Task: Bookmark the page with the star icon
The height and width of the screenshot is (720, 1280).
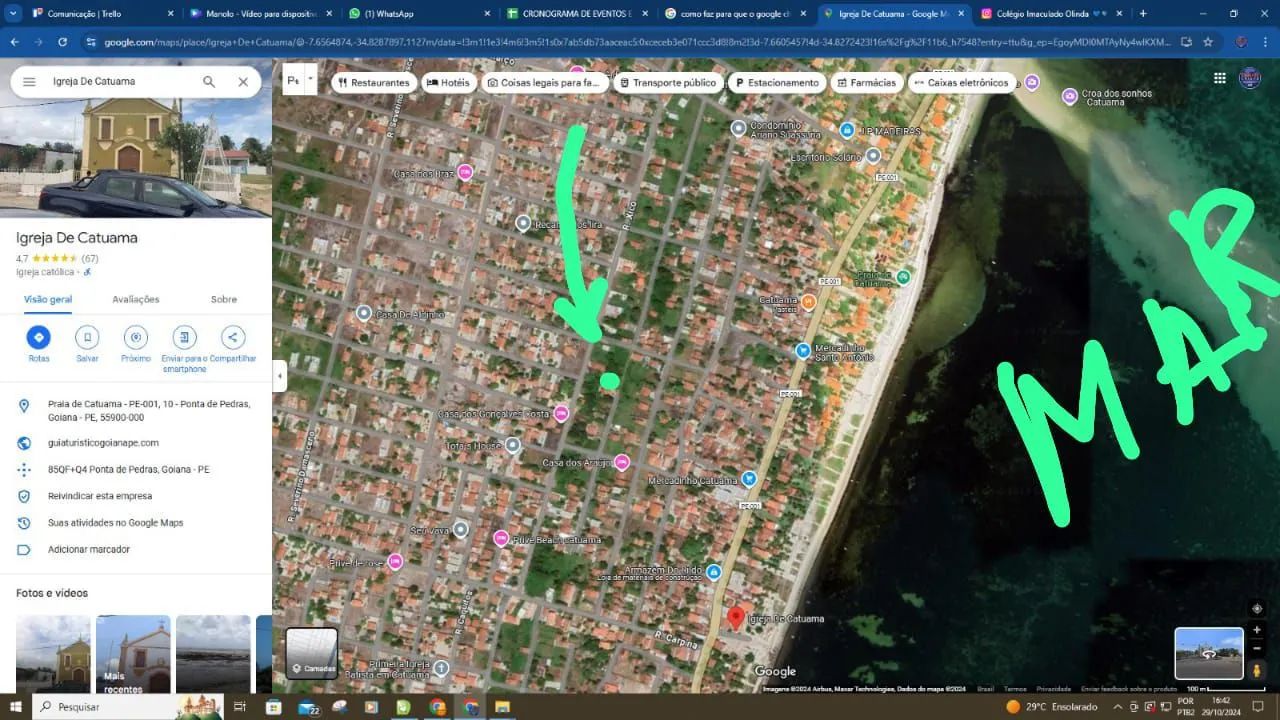Action: pos(1208,42)
